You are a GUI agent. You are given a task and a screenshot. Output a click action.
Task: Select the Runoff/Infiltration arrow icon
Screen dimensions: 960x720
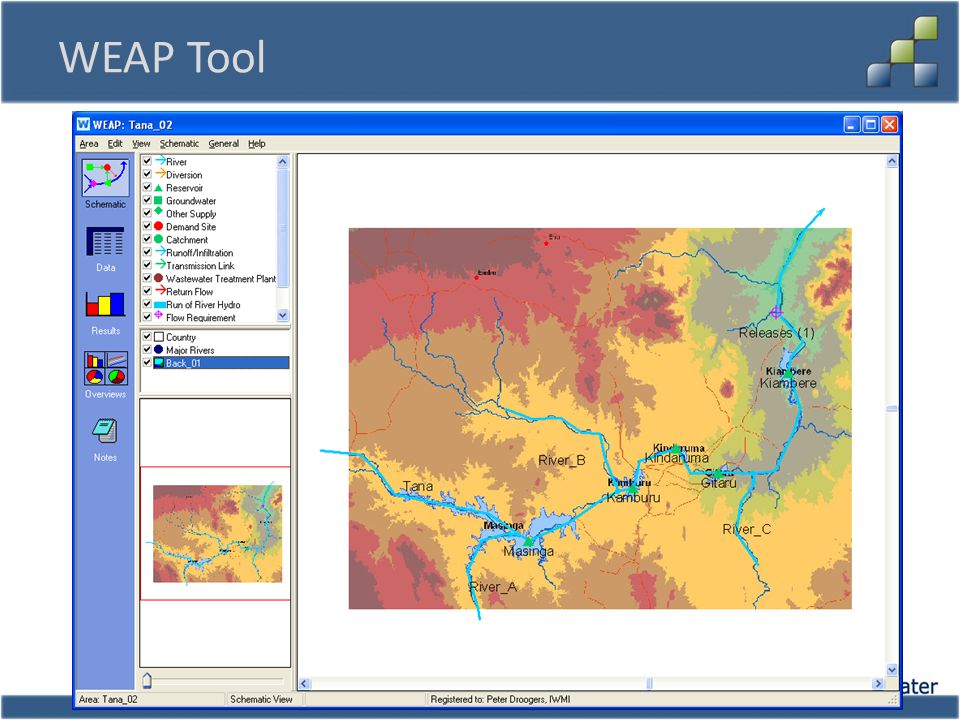point(160,252)
